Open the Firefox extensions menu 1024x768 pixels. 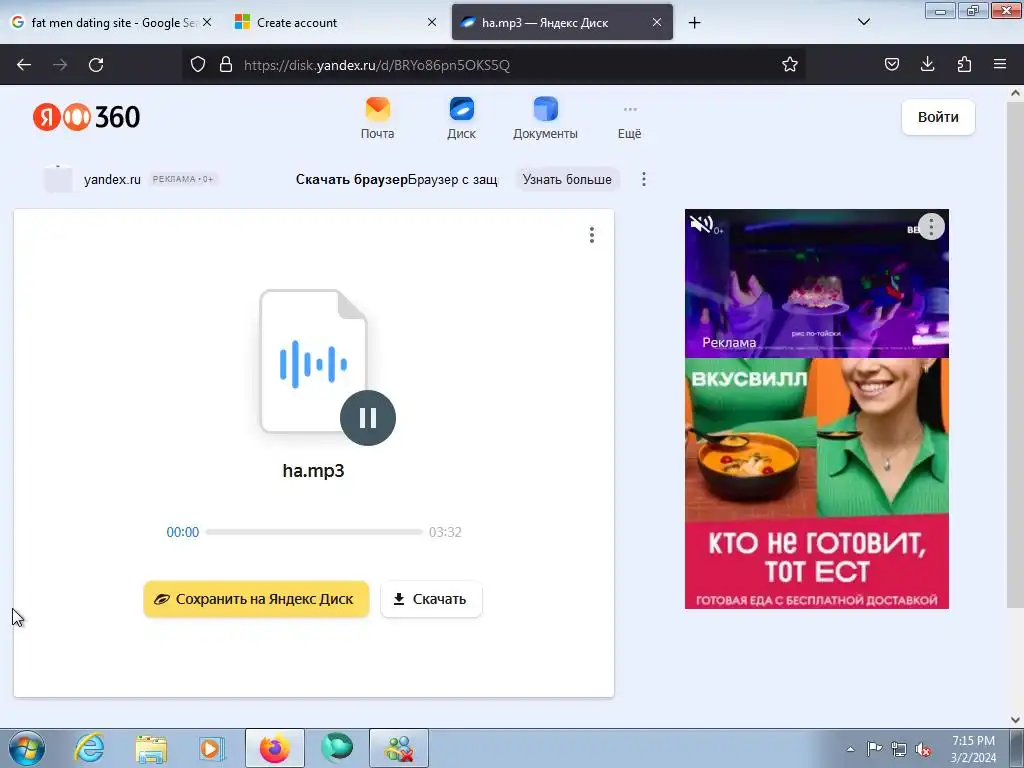(964, 64)
